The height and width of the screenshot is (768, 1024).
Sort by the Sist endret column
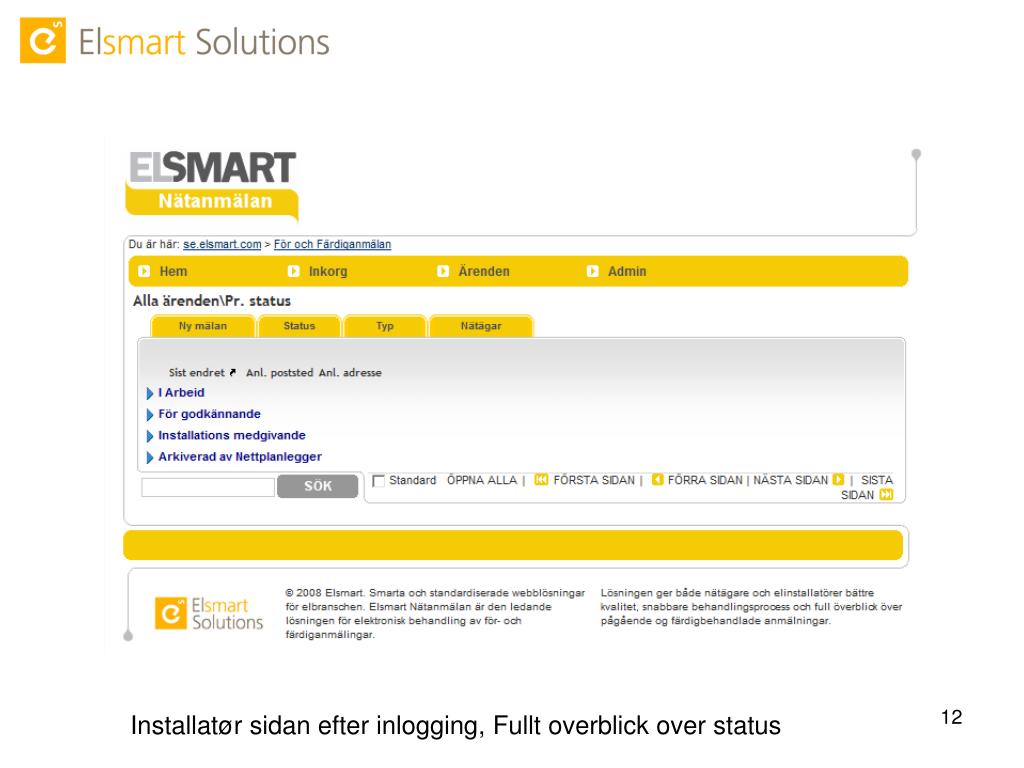[x=196, y=373]
